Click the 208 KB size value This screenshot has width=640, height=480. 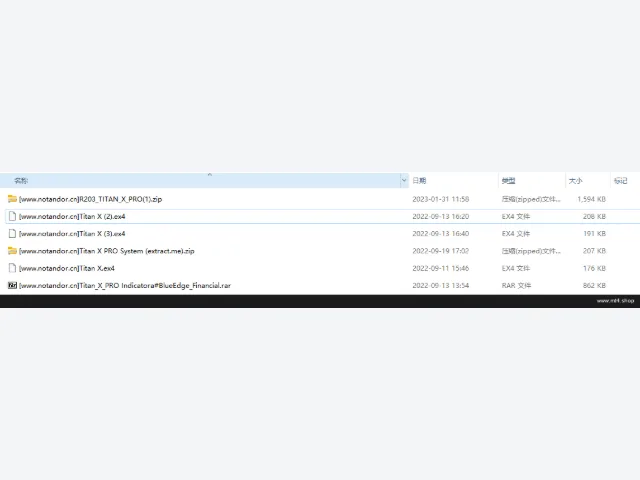[594, 216]
